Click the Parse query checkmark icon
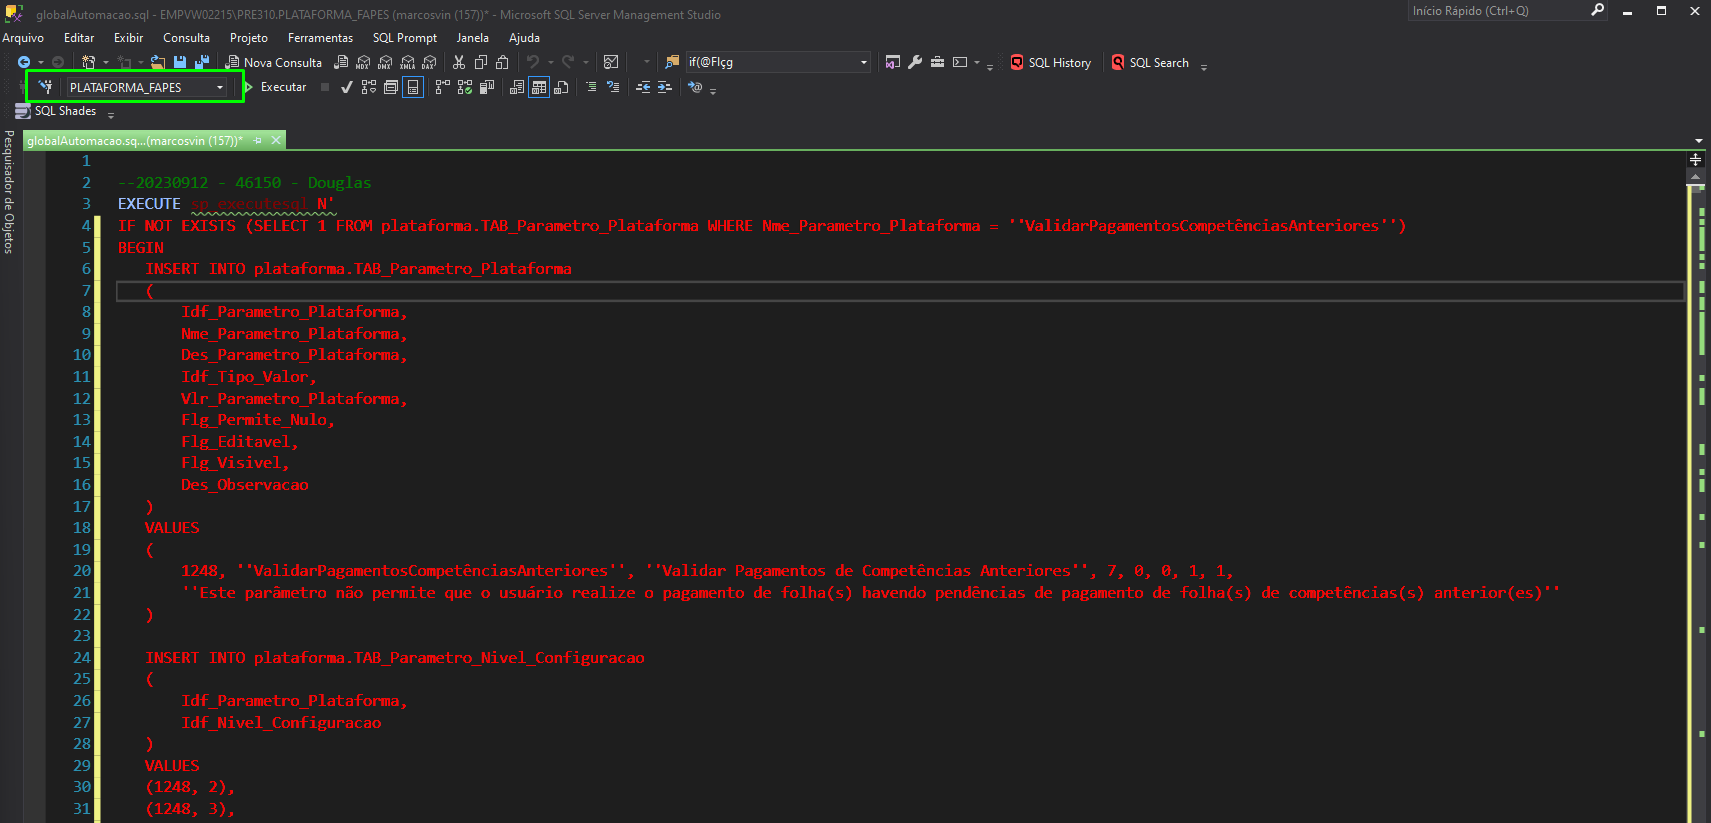This screenshot has height=823, width=1711. click(x=346, y=87)
